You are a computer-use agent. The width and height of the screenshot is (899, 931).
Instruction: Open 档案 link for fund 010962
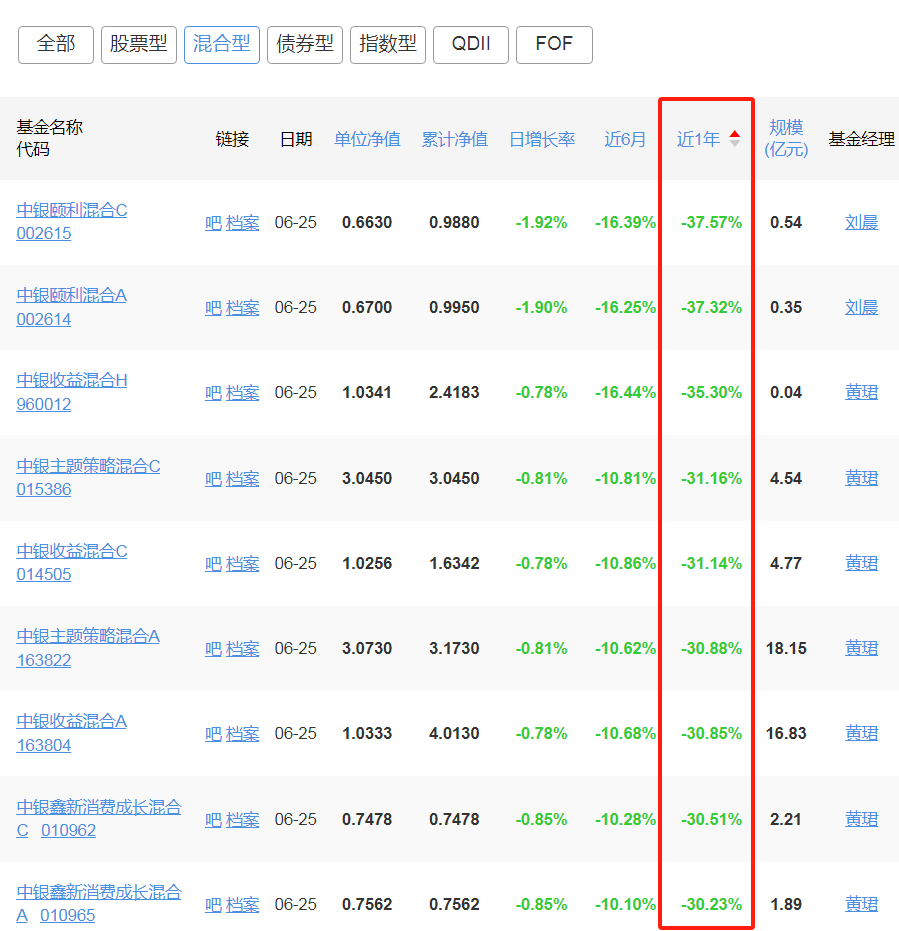(x=243, y=819)
